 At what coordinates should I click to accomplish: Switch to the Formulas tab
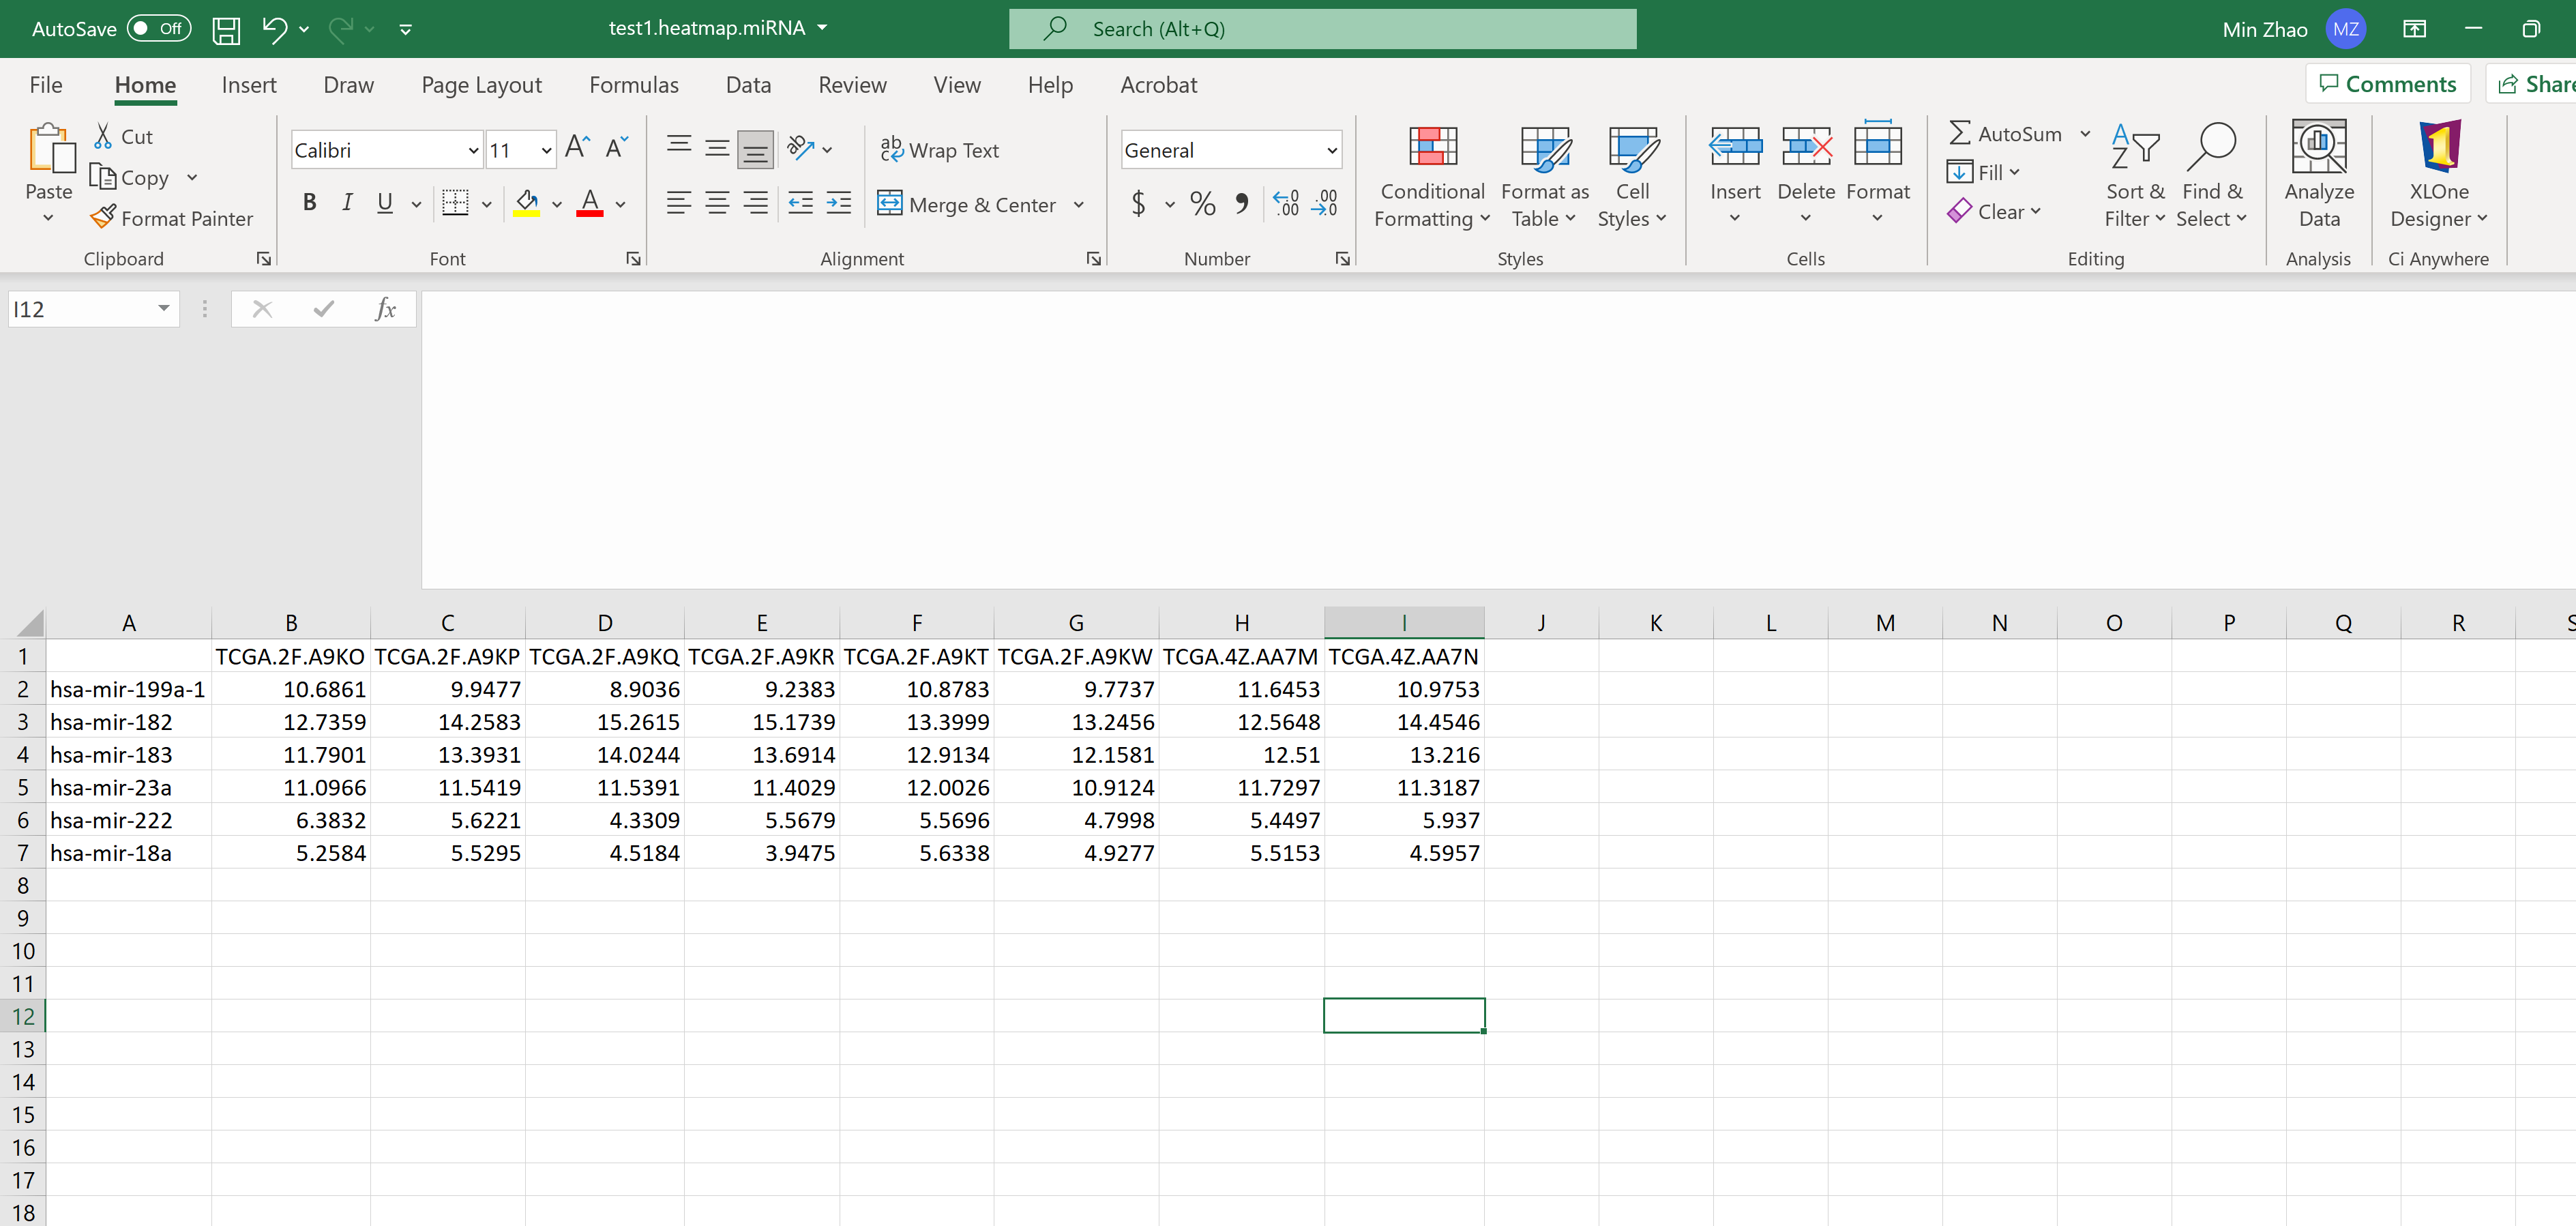(x=634, y=85)
